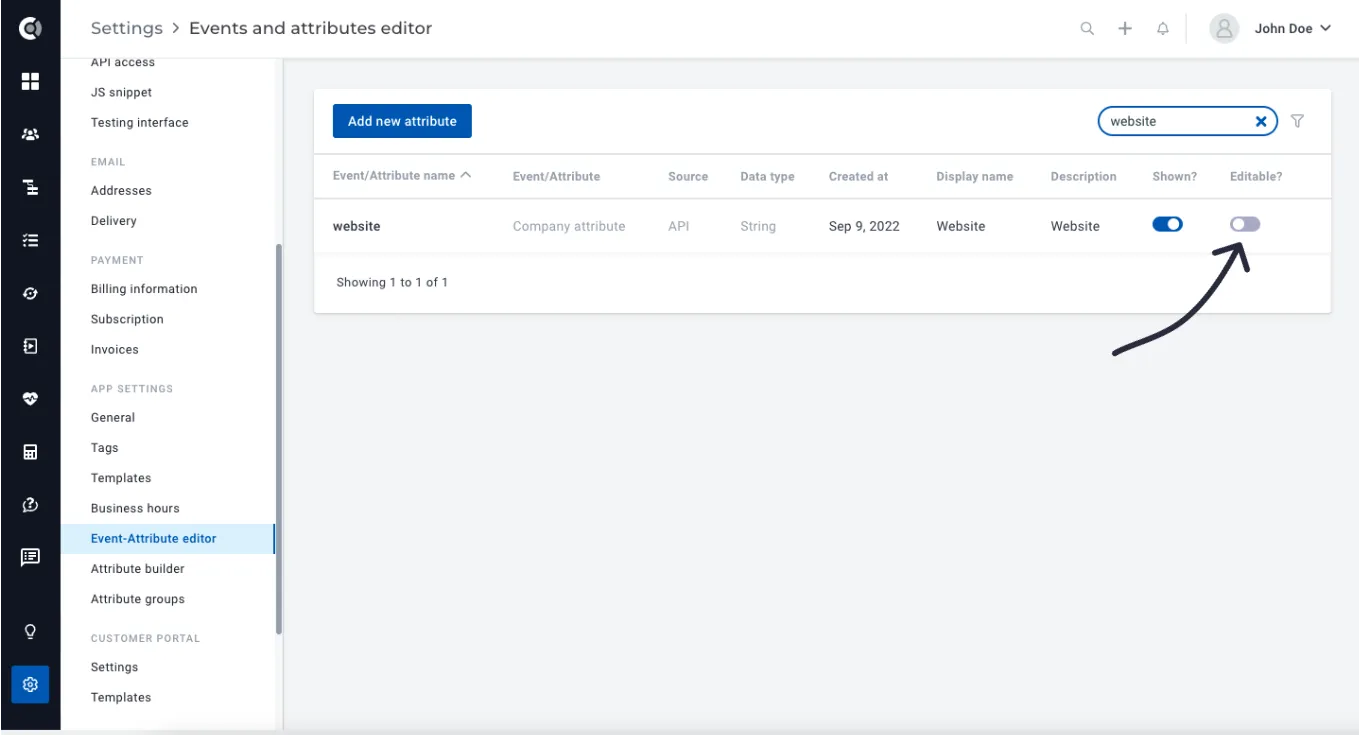
Task: Sort by Event/Attribute name column
Action: [402, 176]
